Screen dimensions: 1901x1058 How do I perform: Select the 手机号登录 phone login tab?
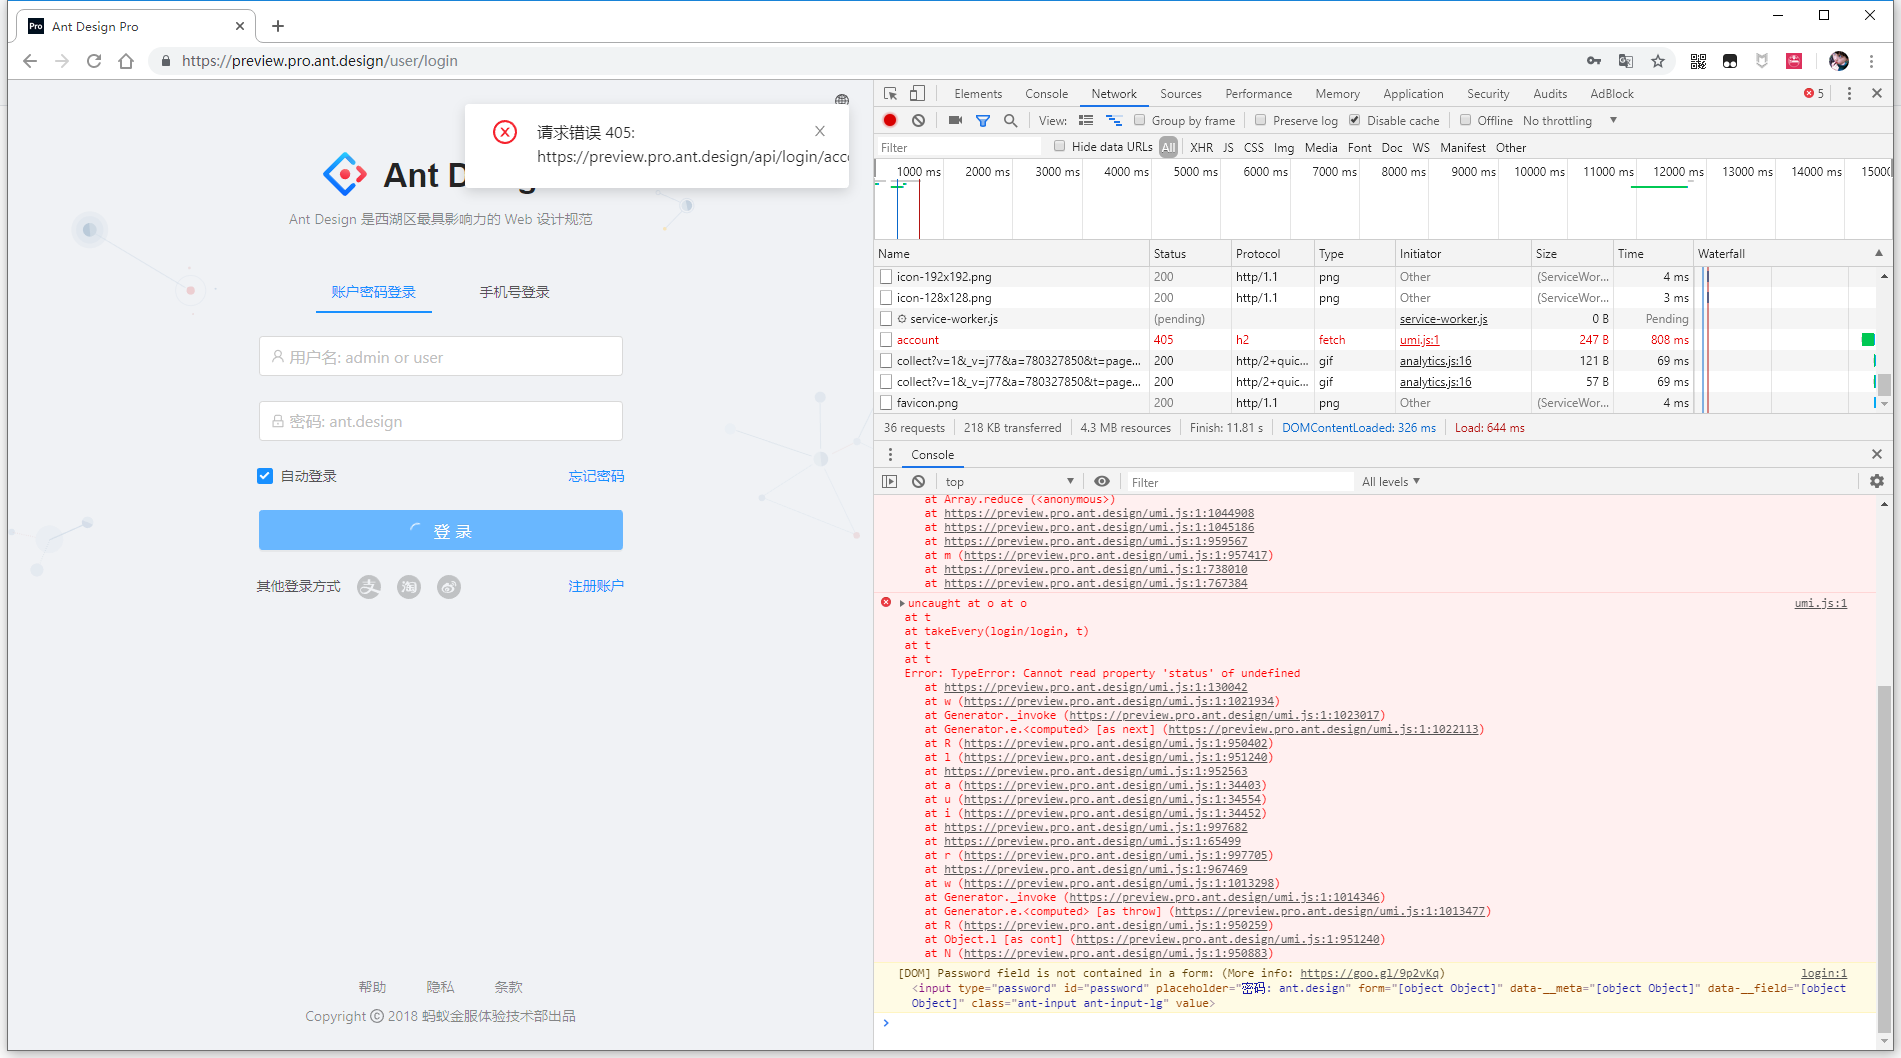pyautogui.click(x=514, y=292)
